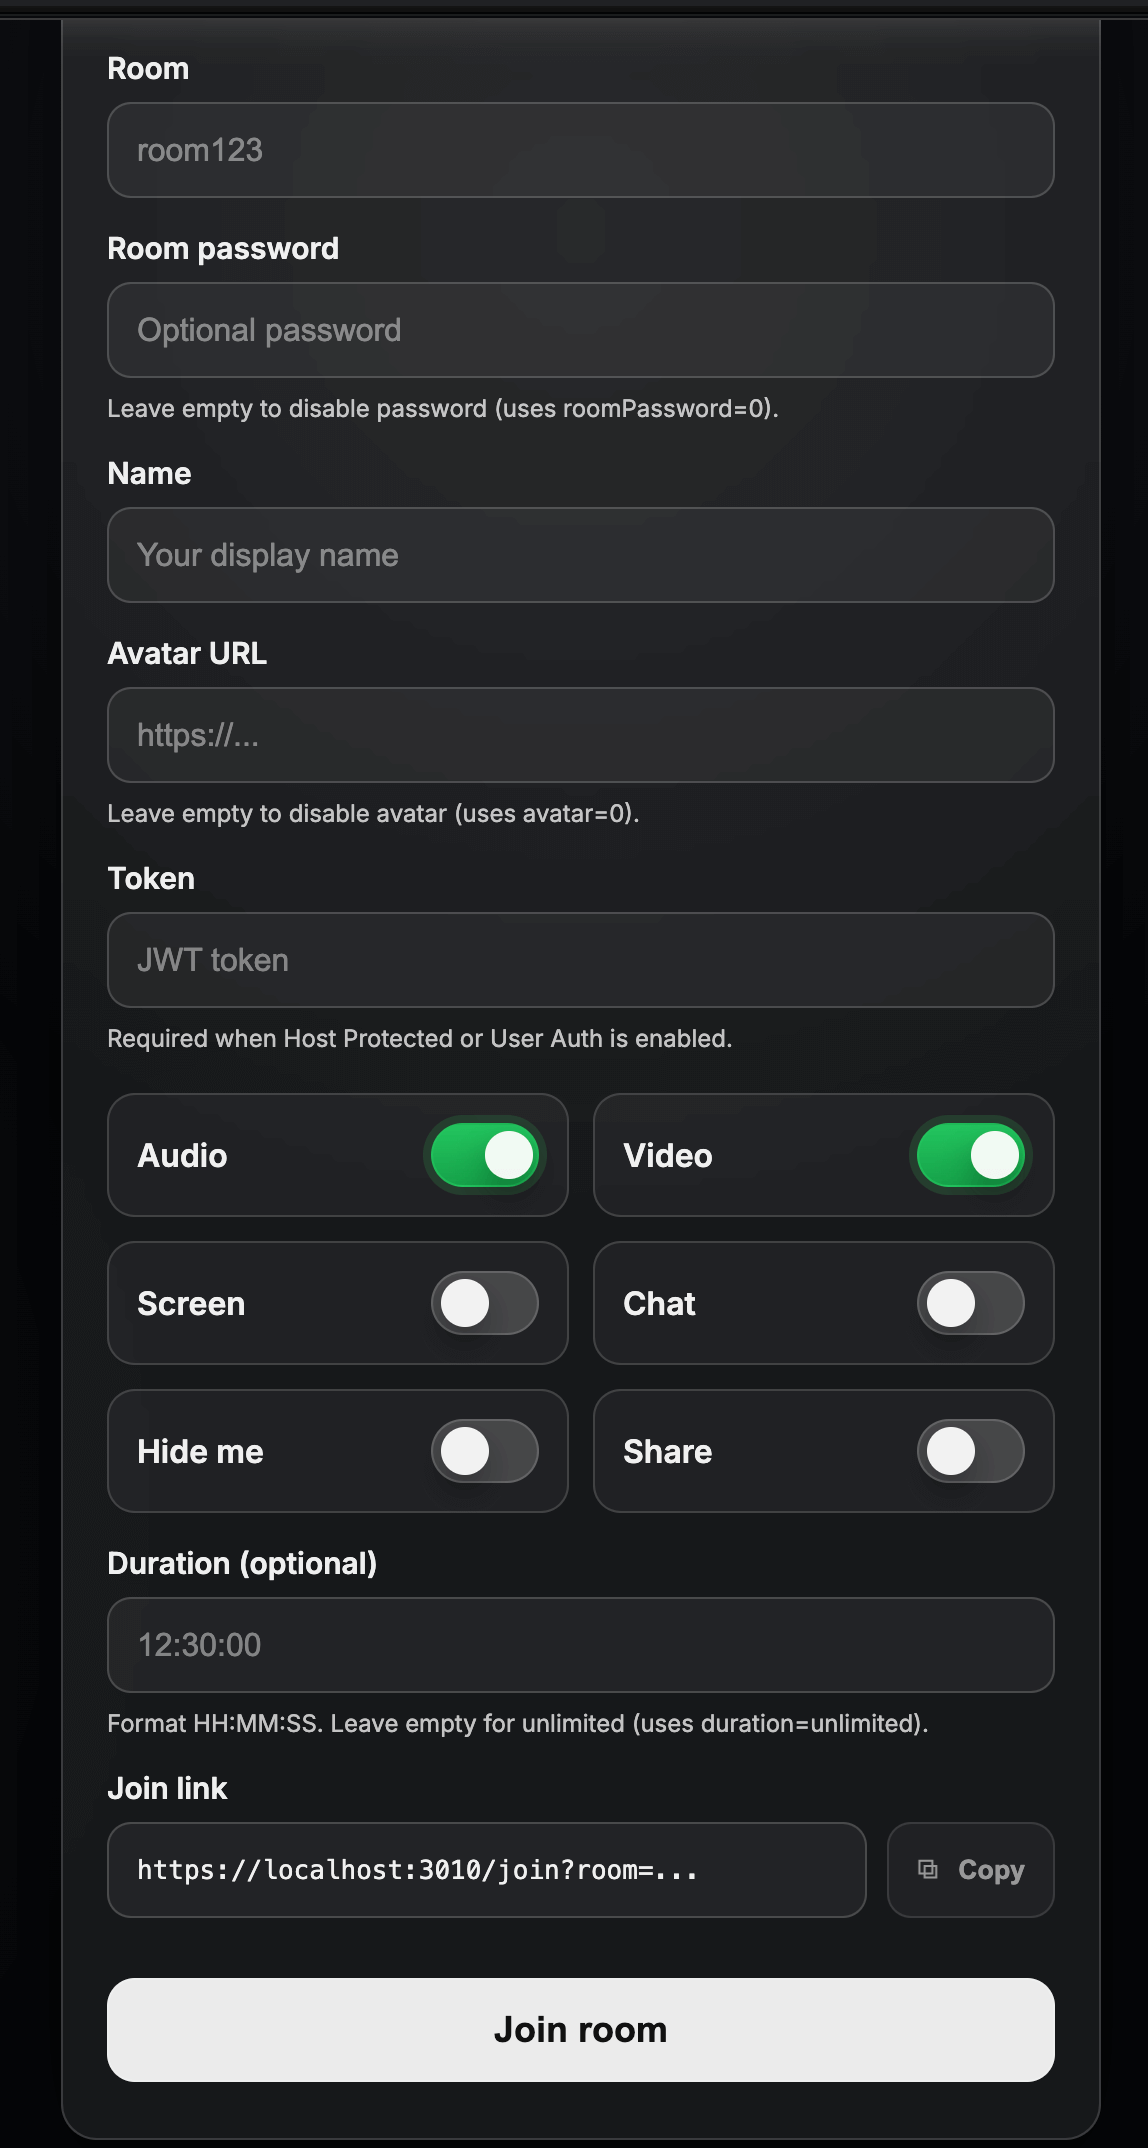Focus the JWT token input
This screenshot has width=1148, height=2148.
point(580,960)
